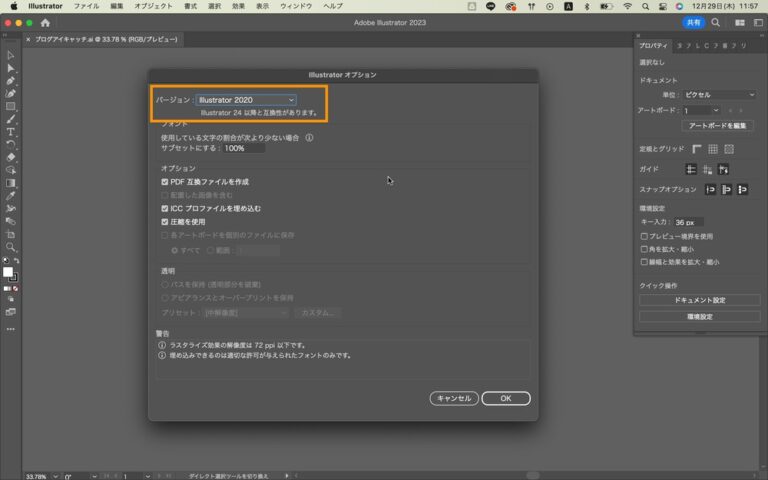This screenshot has width=768, height=480.
Task: Click the キャンセル button
Action: pyautogui.click(x=454, y=398)
